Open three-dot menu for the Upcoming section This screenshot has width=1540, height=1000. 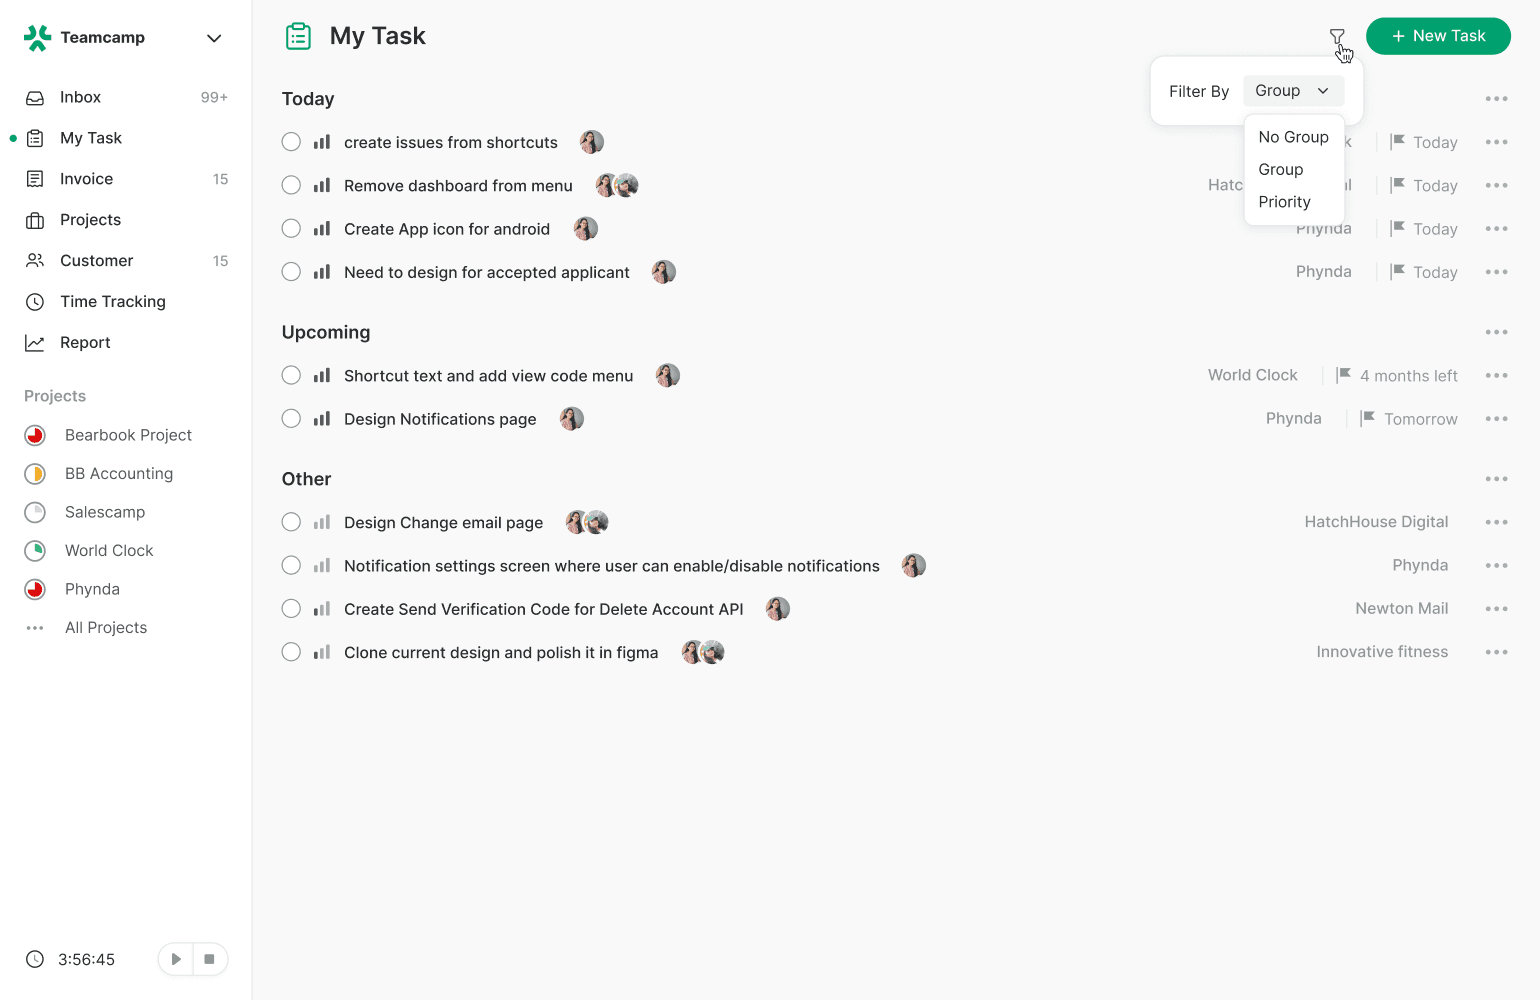(1496, 332)
